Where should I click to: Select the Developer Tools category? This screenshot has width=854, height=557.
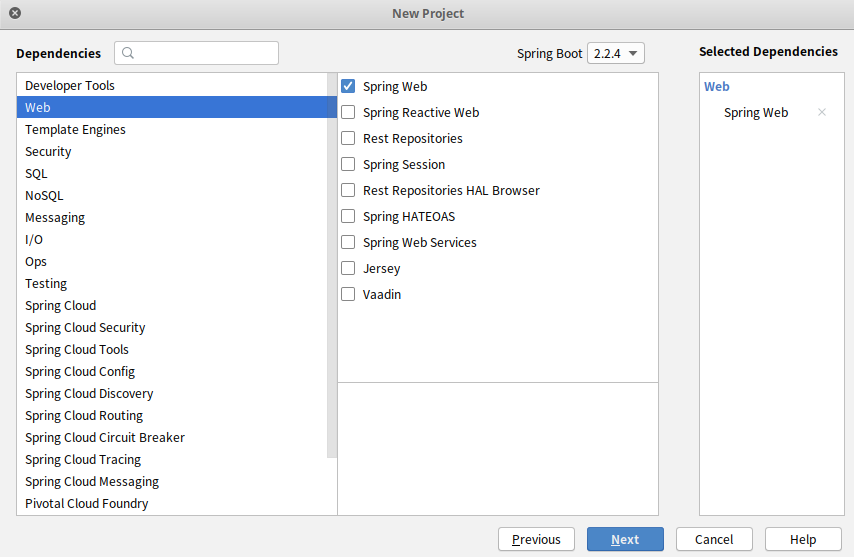70,86
